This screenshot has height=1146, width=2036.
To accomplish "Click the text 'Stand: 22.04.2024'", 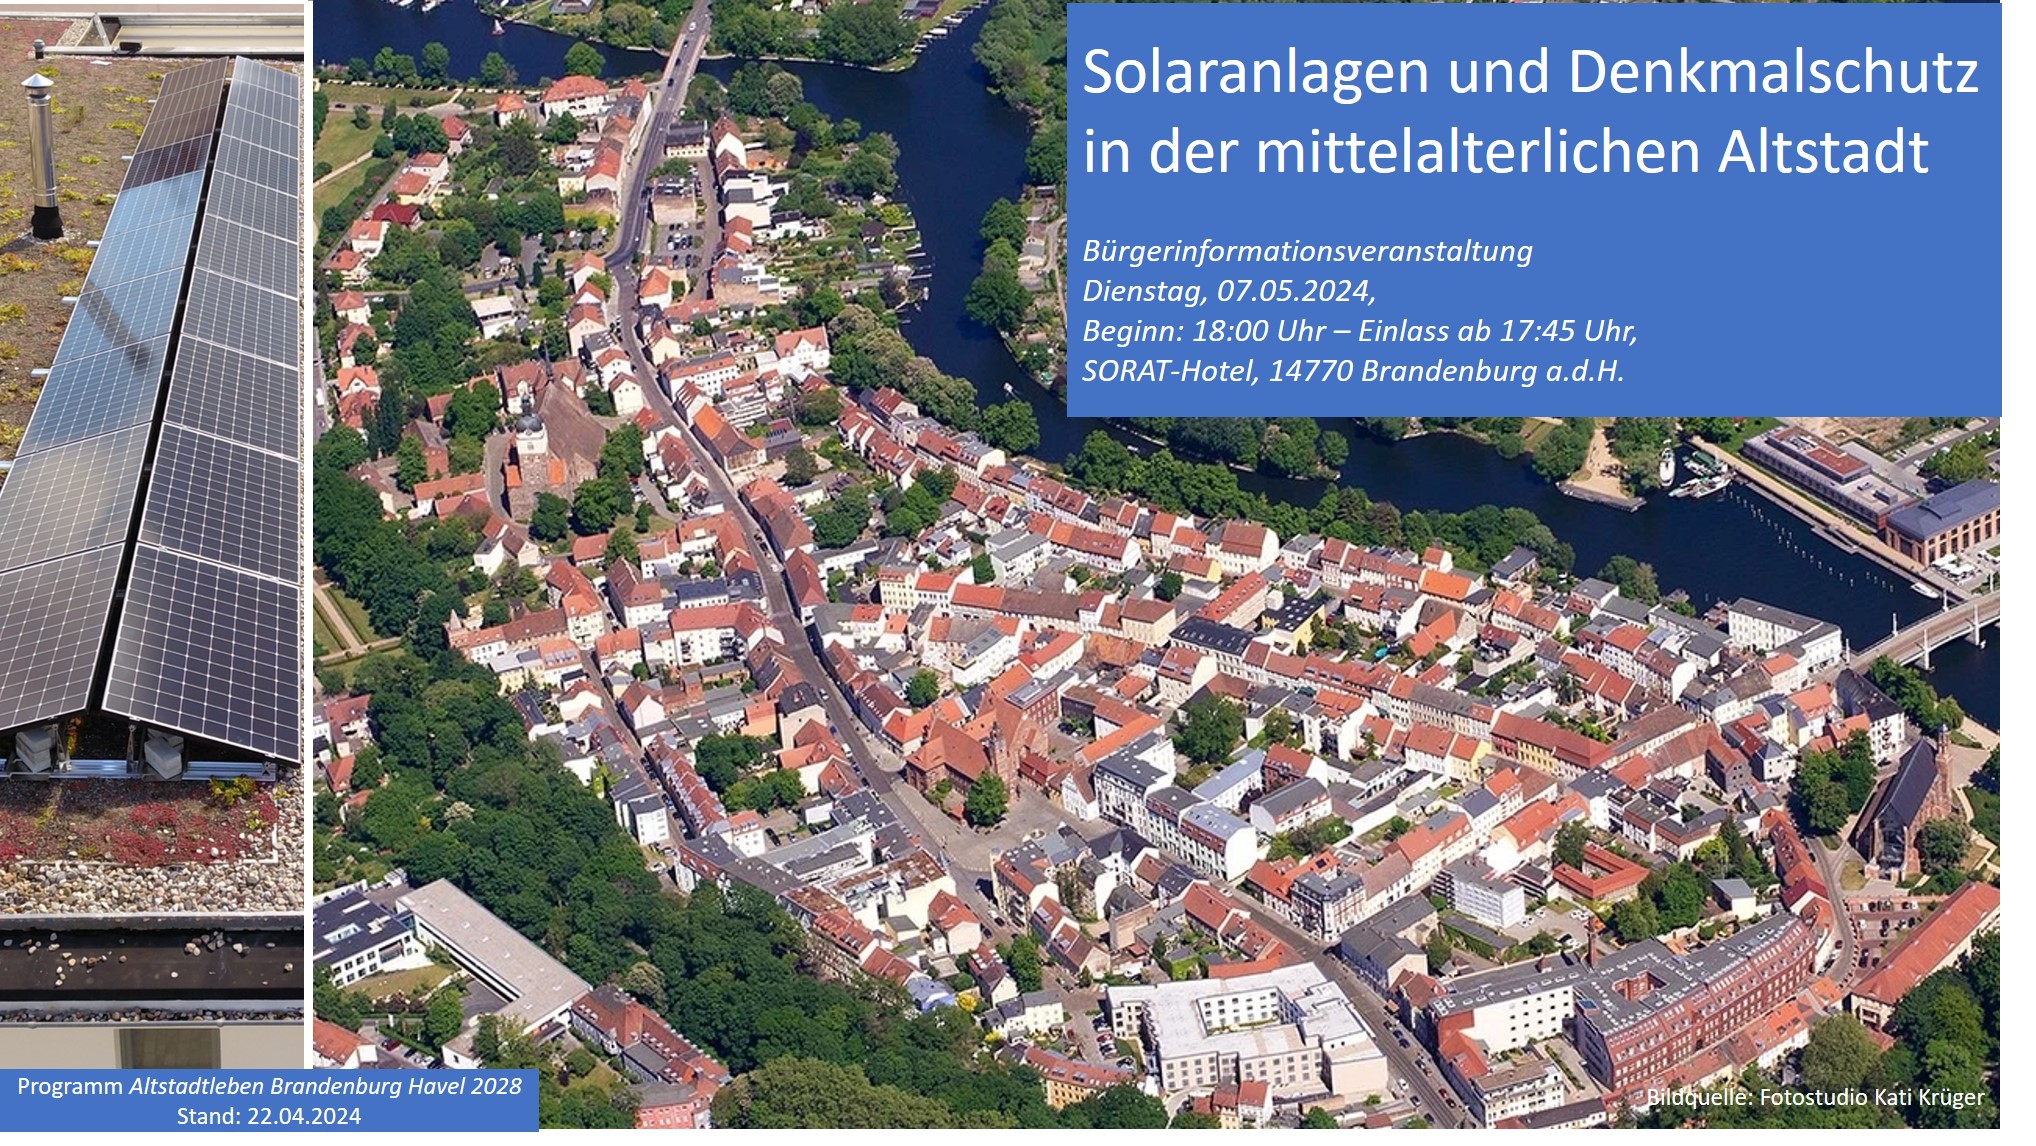I will click(269, 1117).
